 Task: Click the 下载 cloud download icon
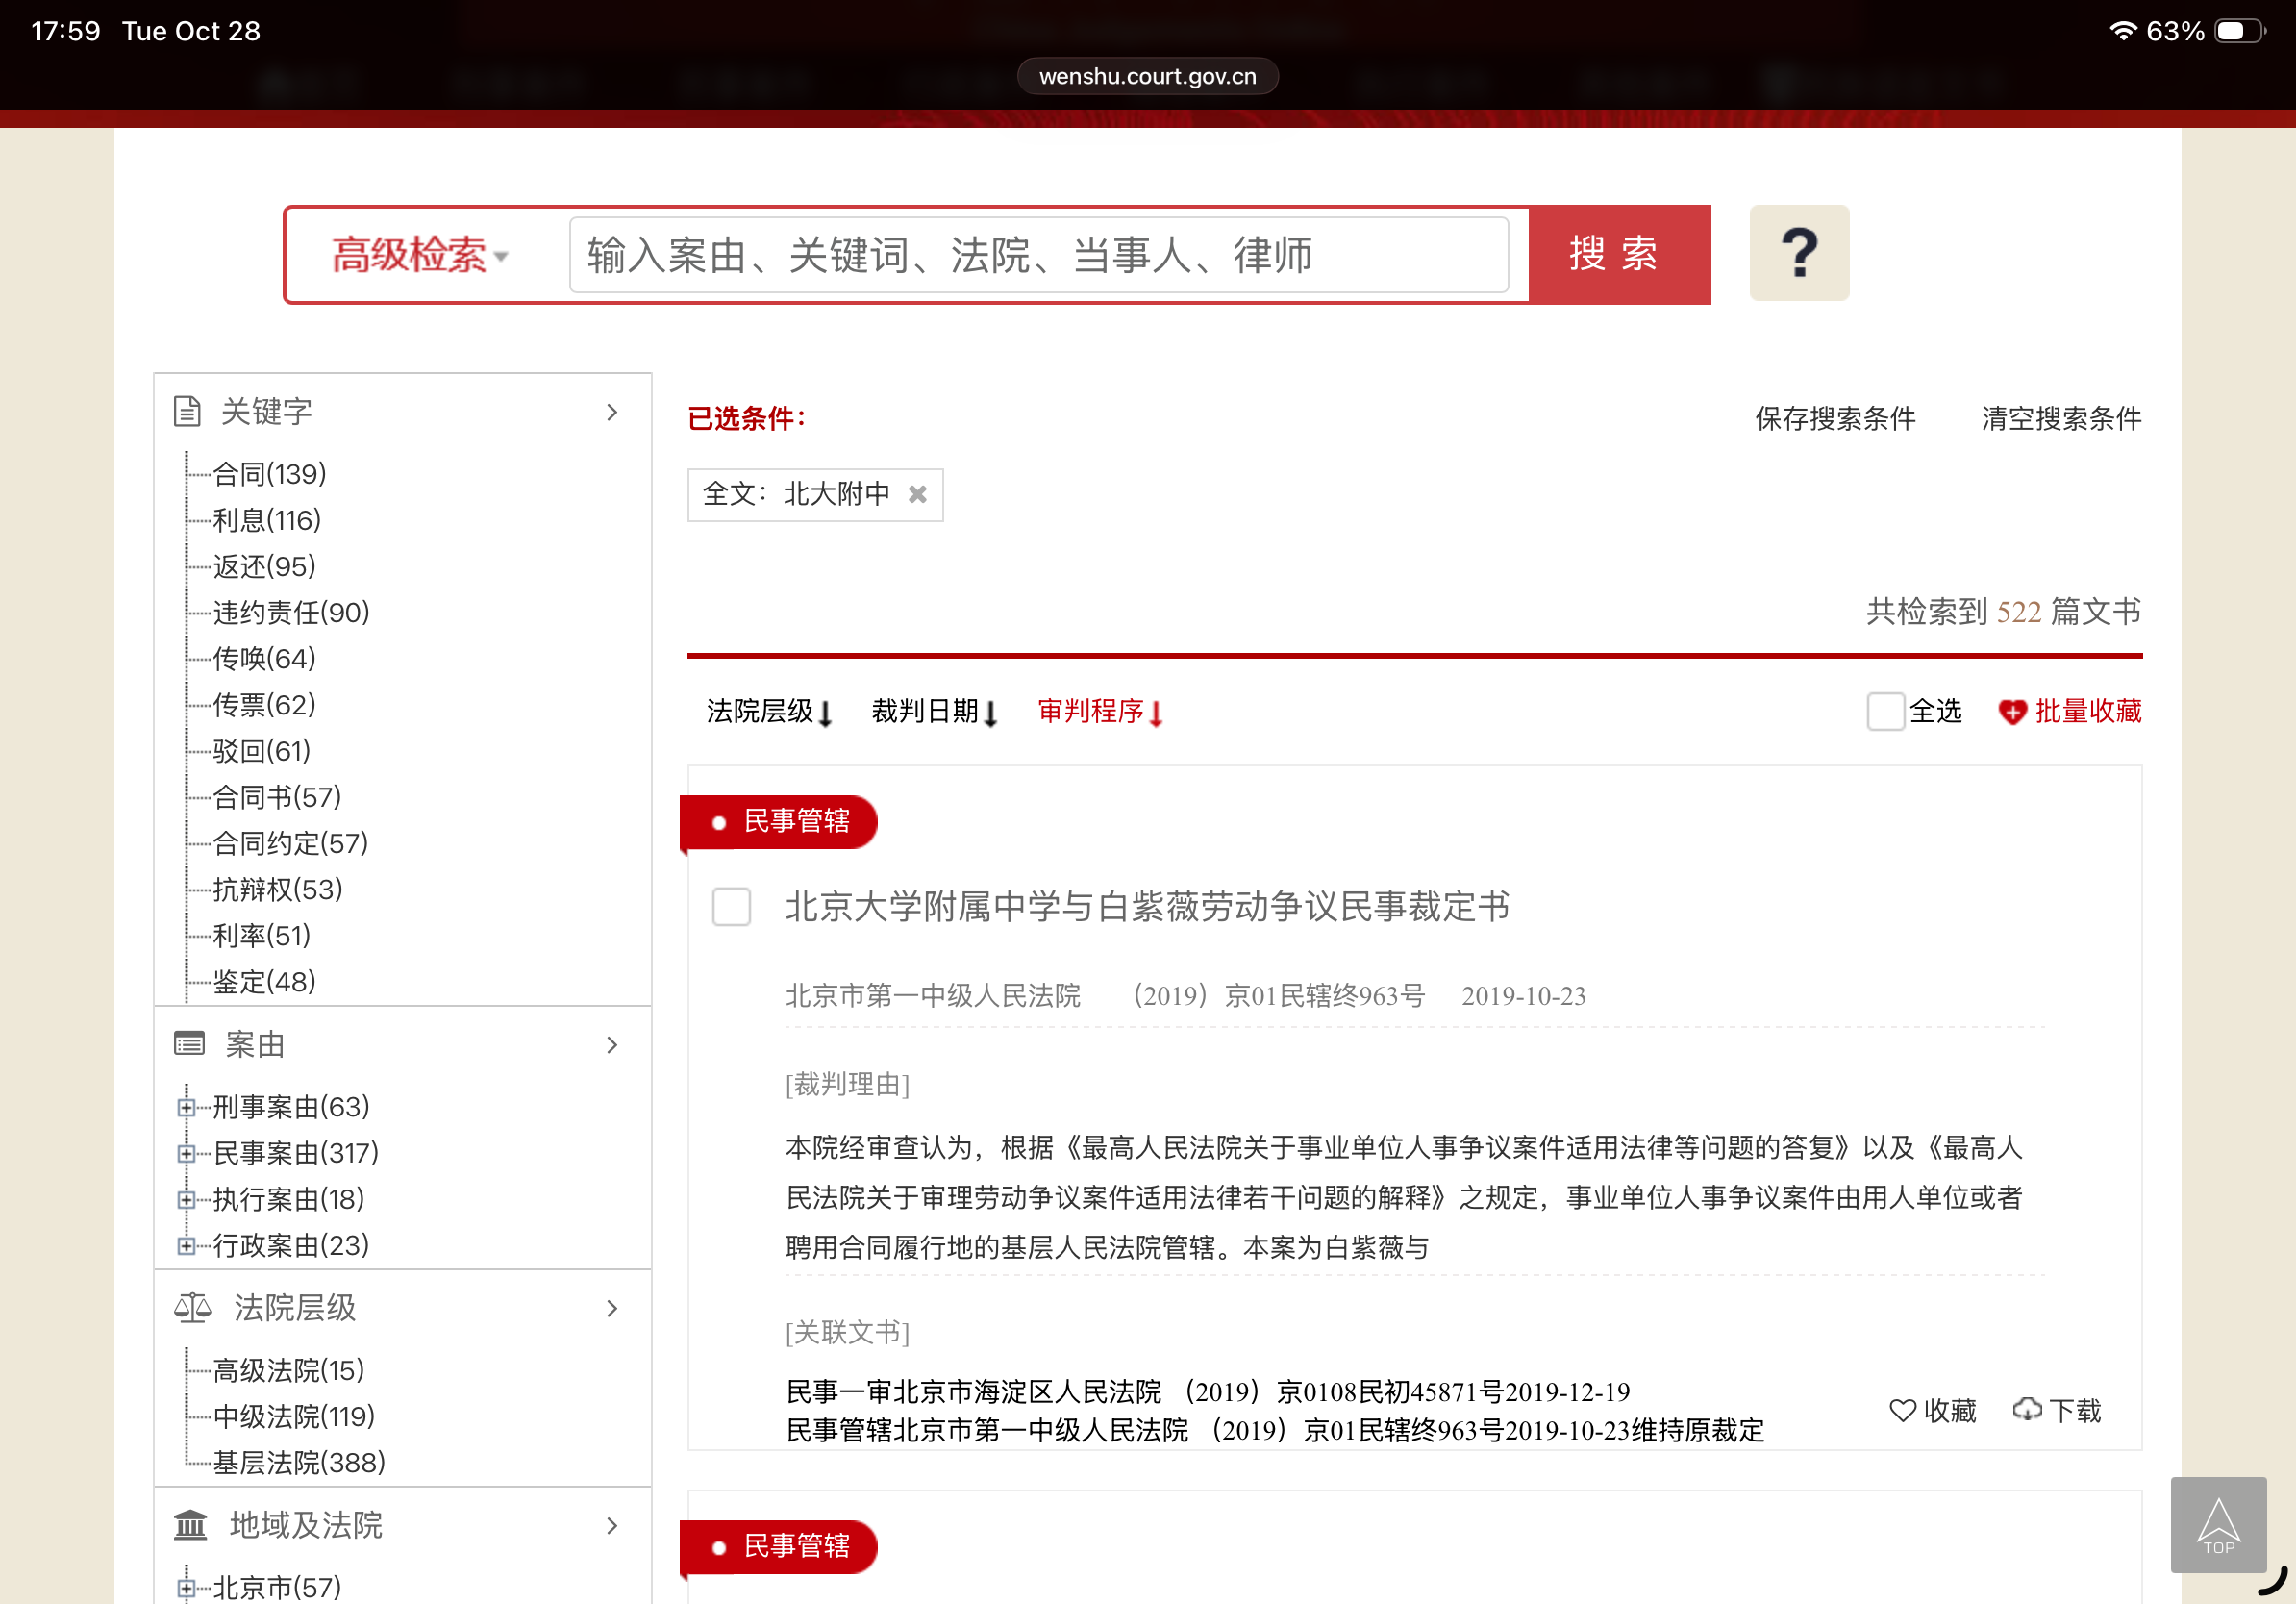coord(2027,1410)
